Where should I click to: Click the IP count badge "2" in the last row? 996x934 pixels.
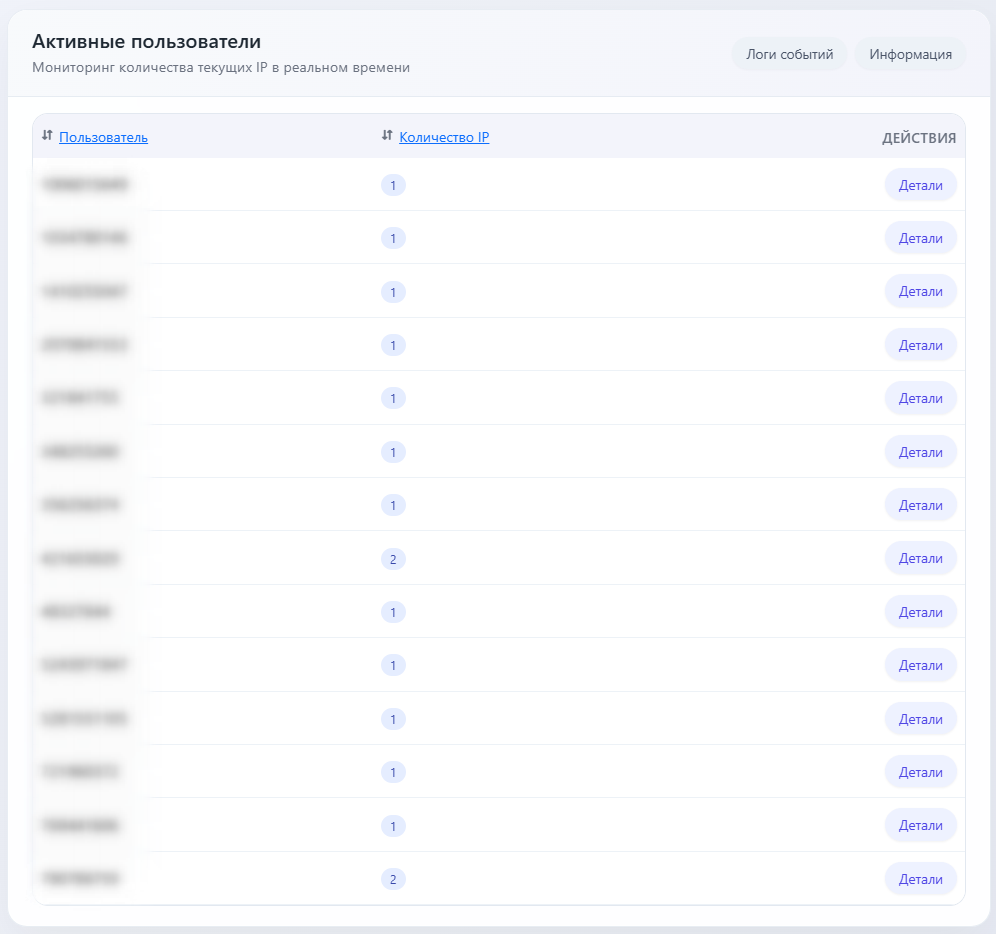click(393, 879)
